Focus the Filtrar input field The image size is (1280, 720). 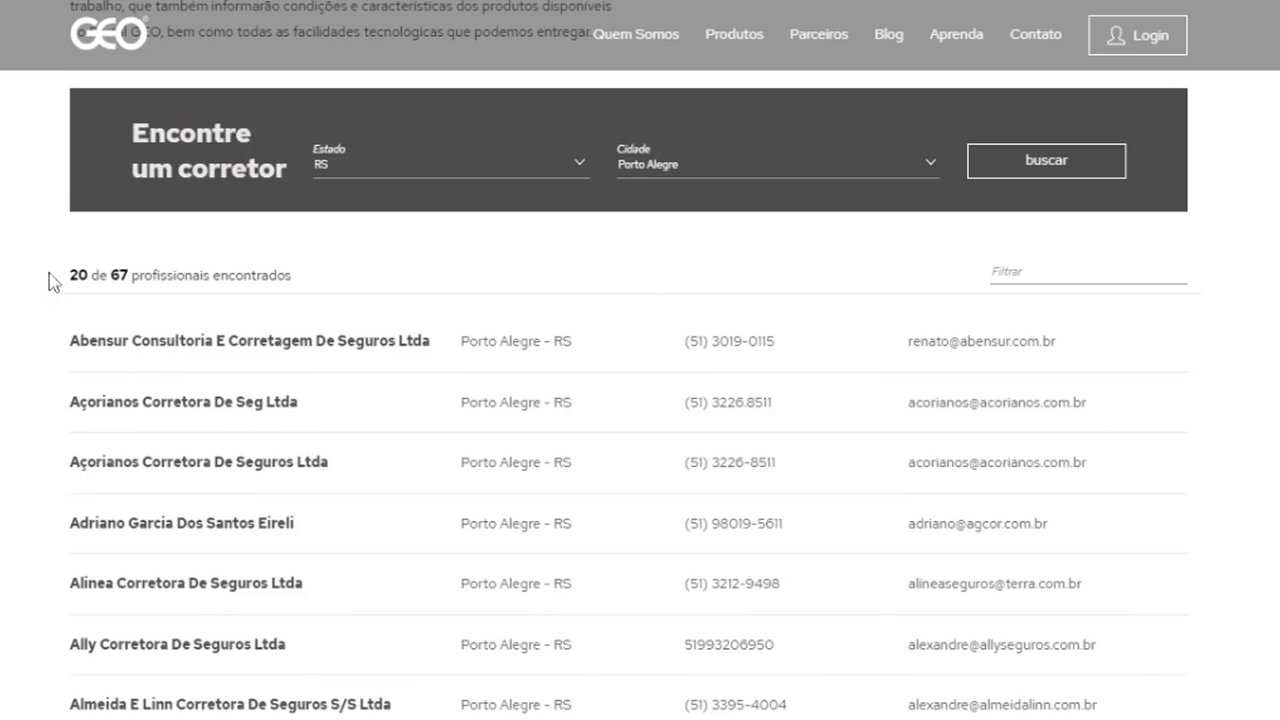[x=1087, y=272]
